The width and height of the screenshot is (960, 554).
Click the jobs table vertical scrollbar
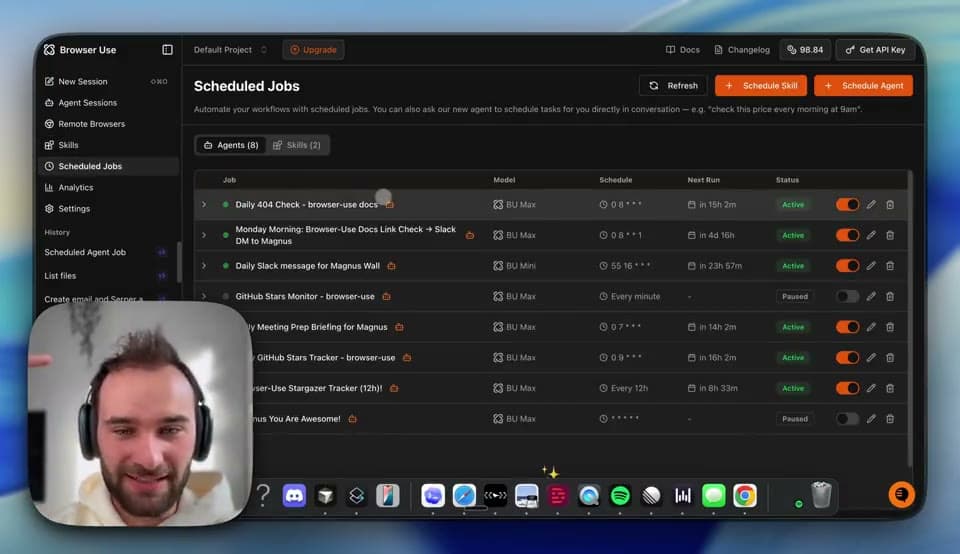(x=910, y=318)
